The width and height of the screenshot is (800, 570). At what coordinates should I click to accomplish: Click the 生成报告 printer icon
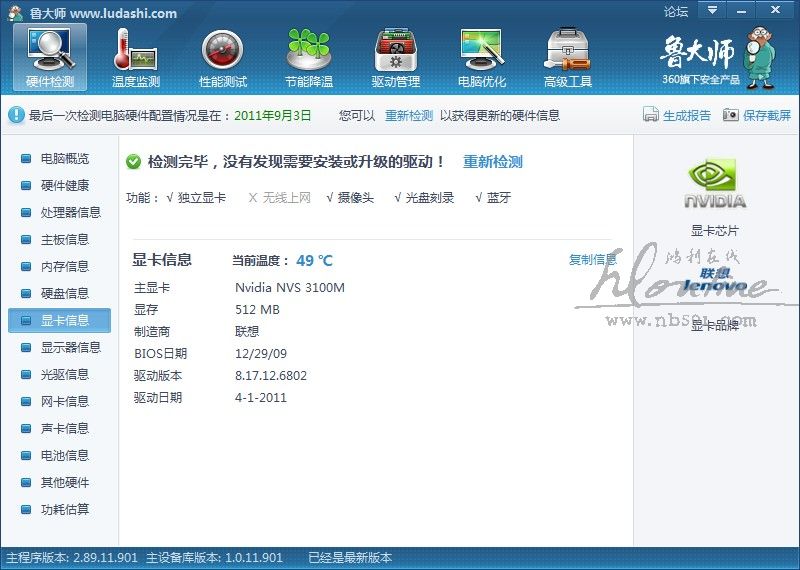(651, 115)
